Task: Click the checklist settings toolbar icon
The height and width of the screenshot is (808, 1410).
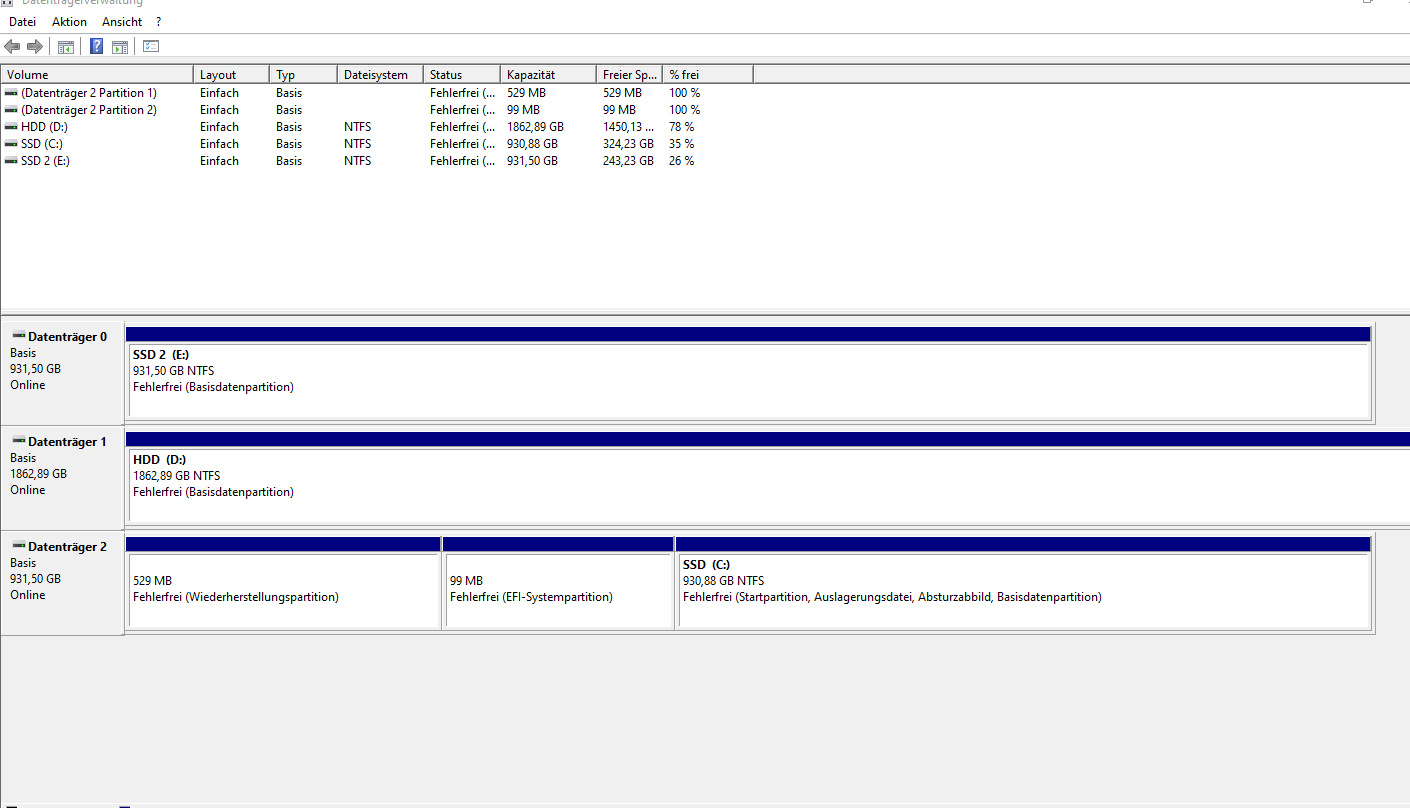Action: point(152,46)
